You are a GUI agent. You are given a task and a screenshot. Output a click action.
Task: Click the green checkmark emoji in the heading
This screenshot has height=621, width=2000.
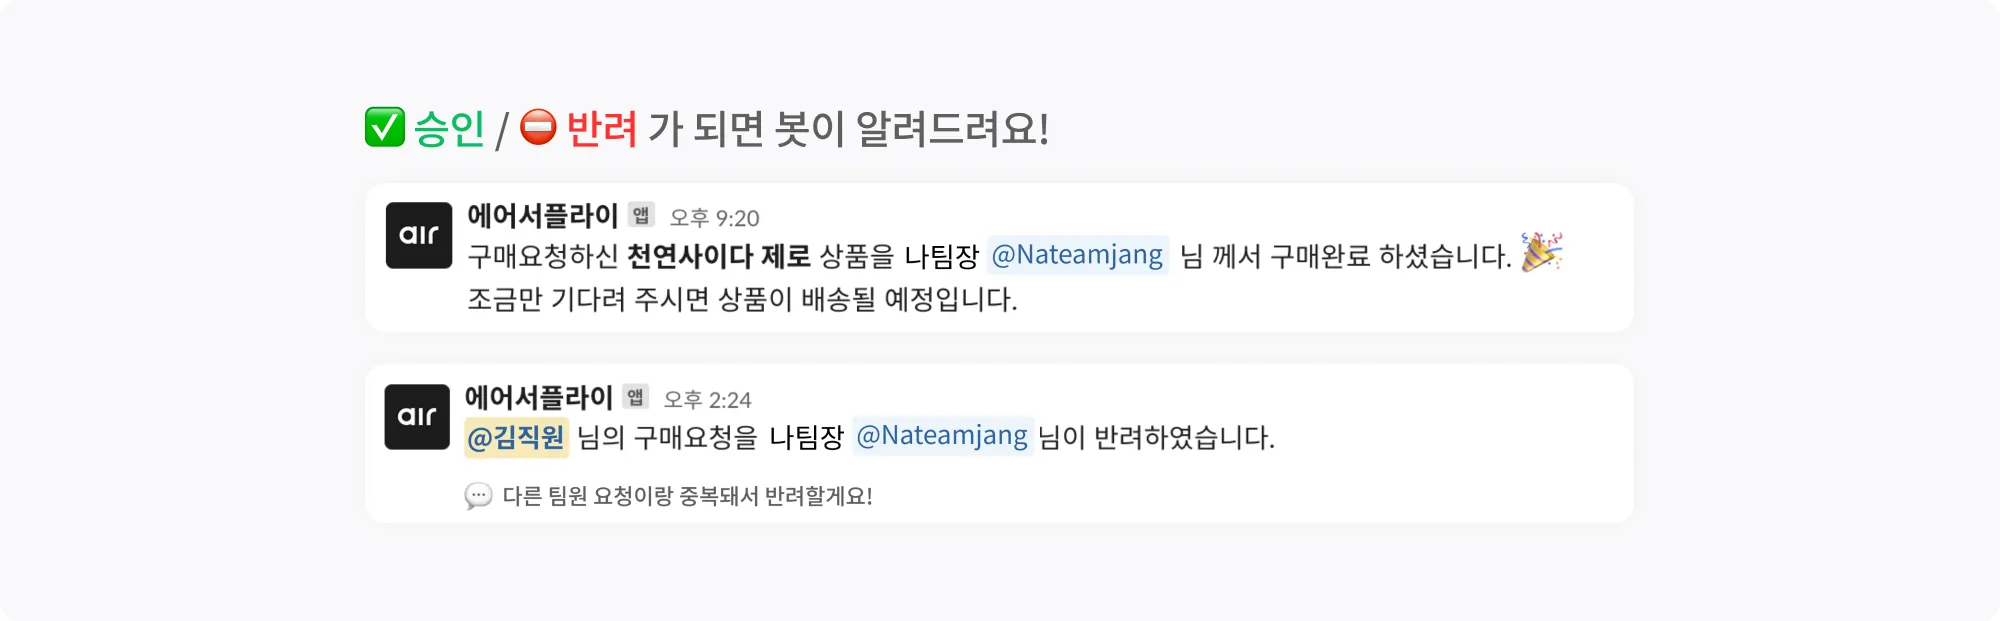point(385,128)
